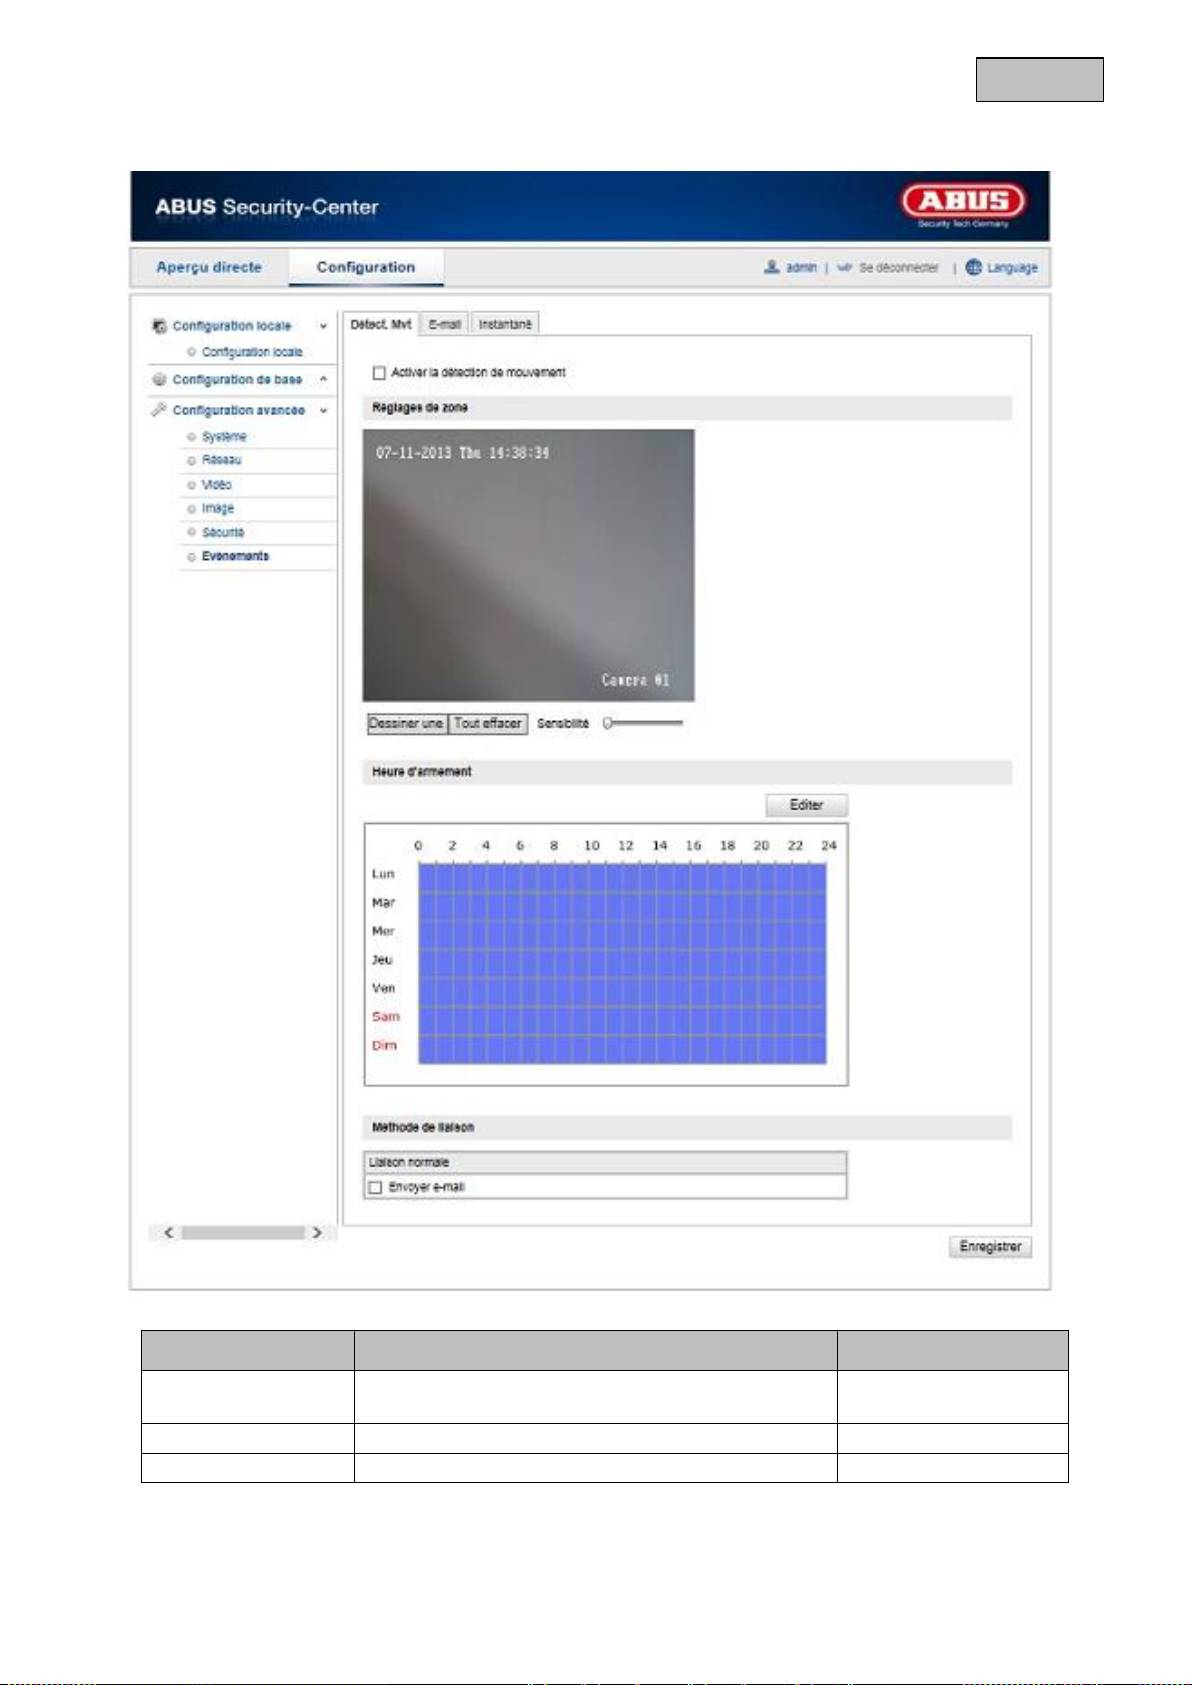
Task: Click the Editer schedule button
Action: tap(806, 805)
